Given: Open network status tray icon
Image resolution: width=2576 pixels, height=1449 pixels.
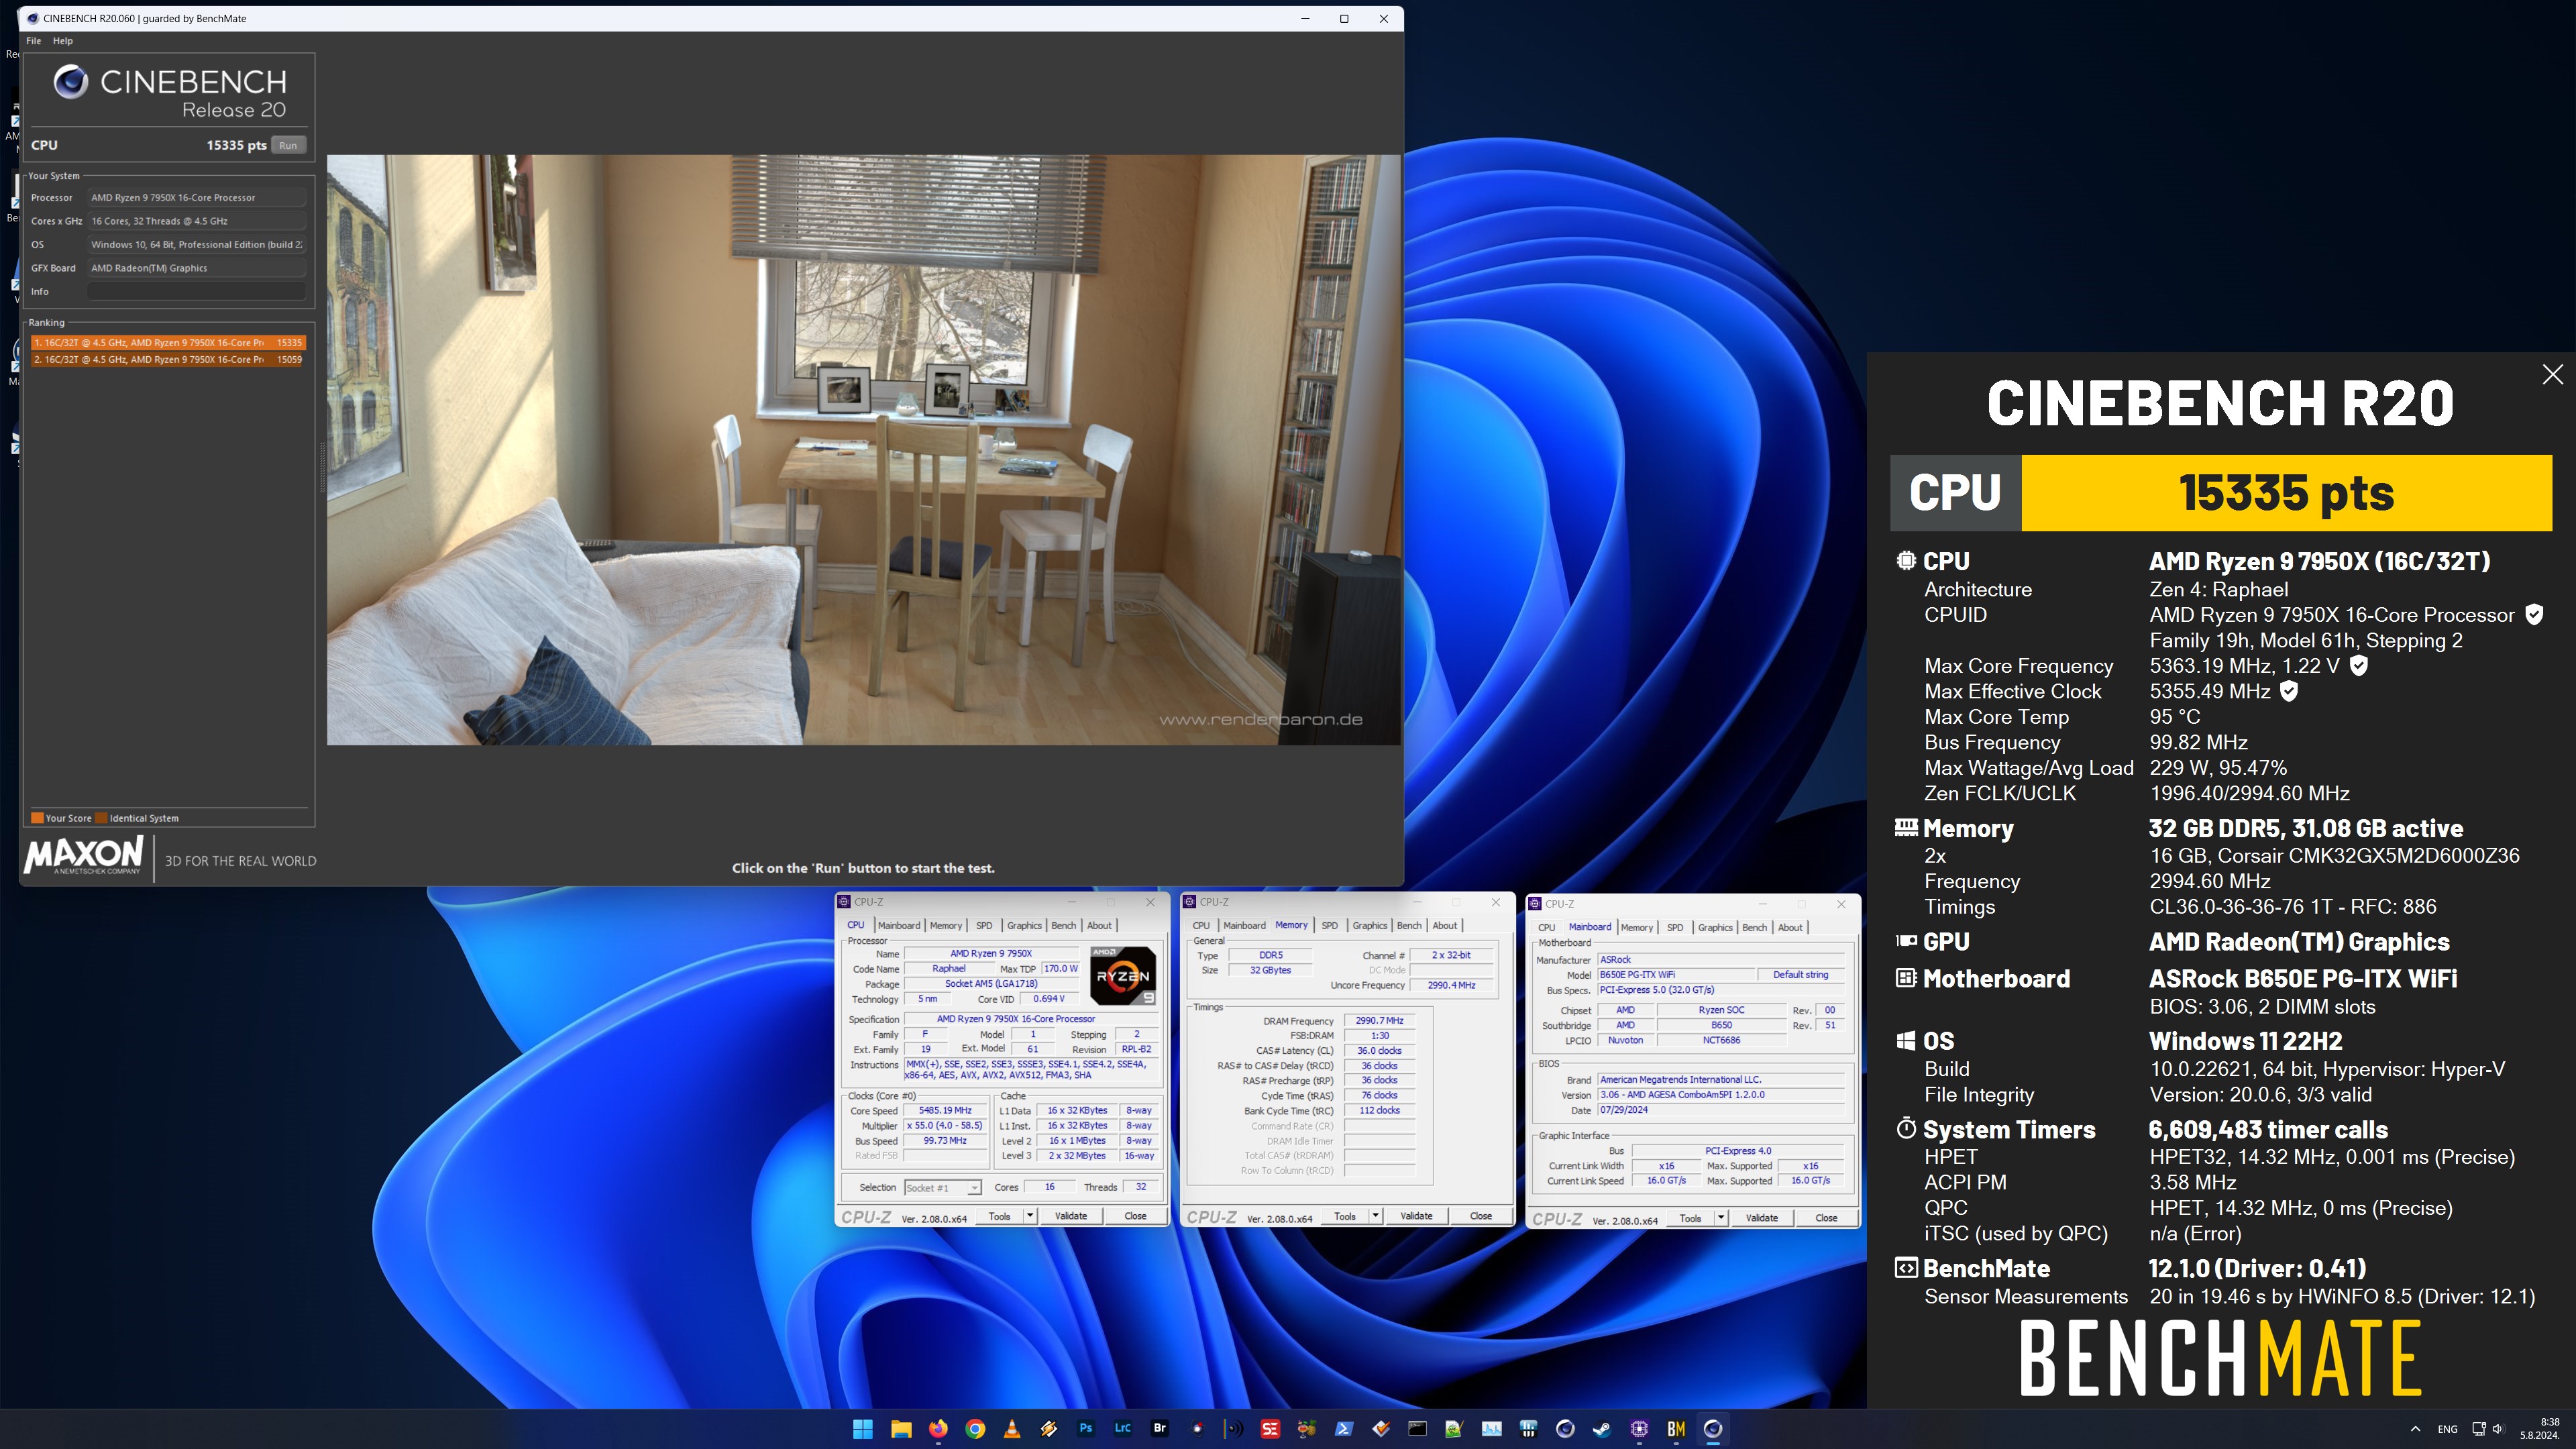Looking at the screenshot, I should click(x=2478, y=1429).
